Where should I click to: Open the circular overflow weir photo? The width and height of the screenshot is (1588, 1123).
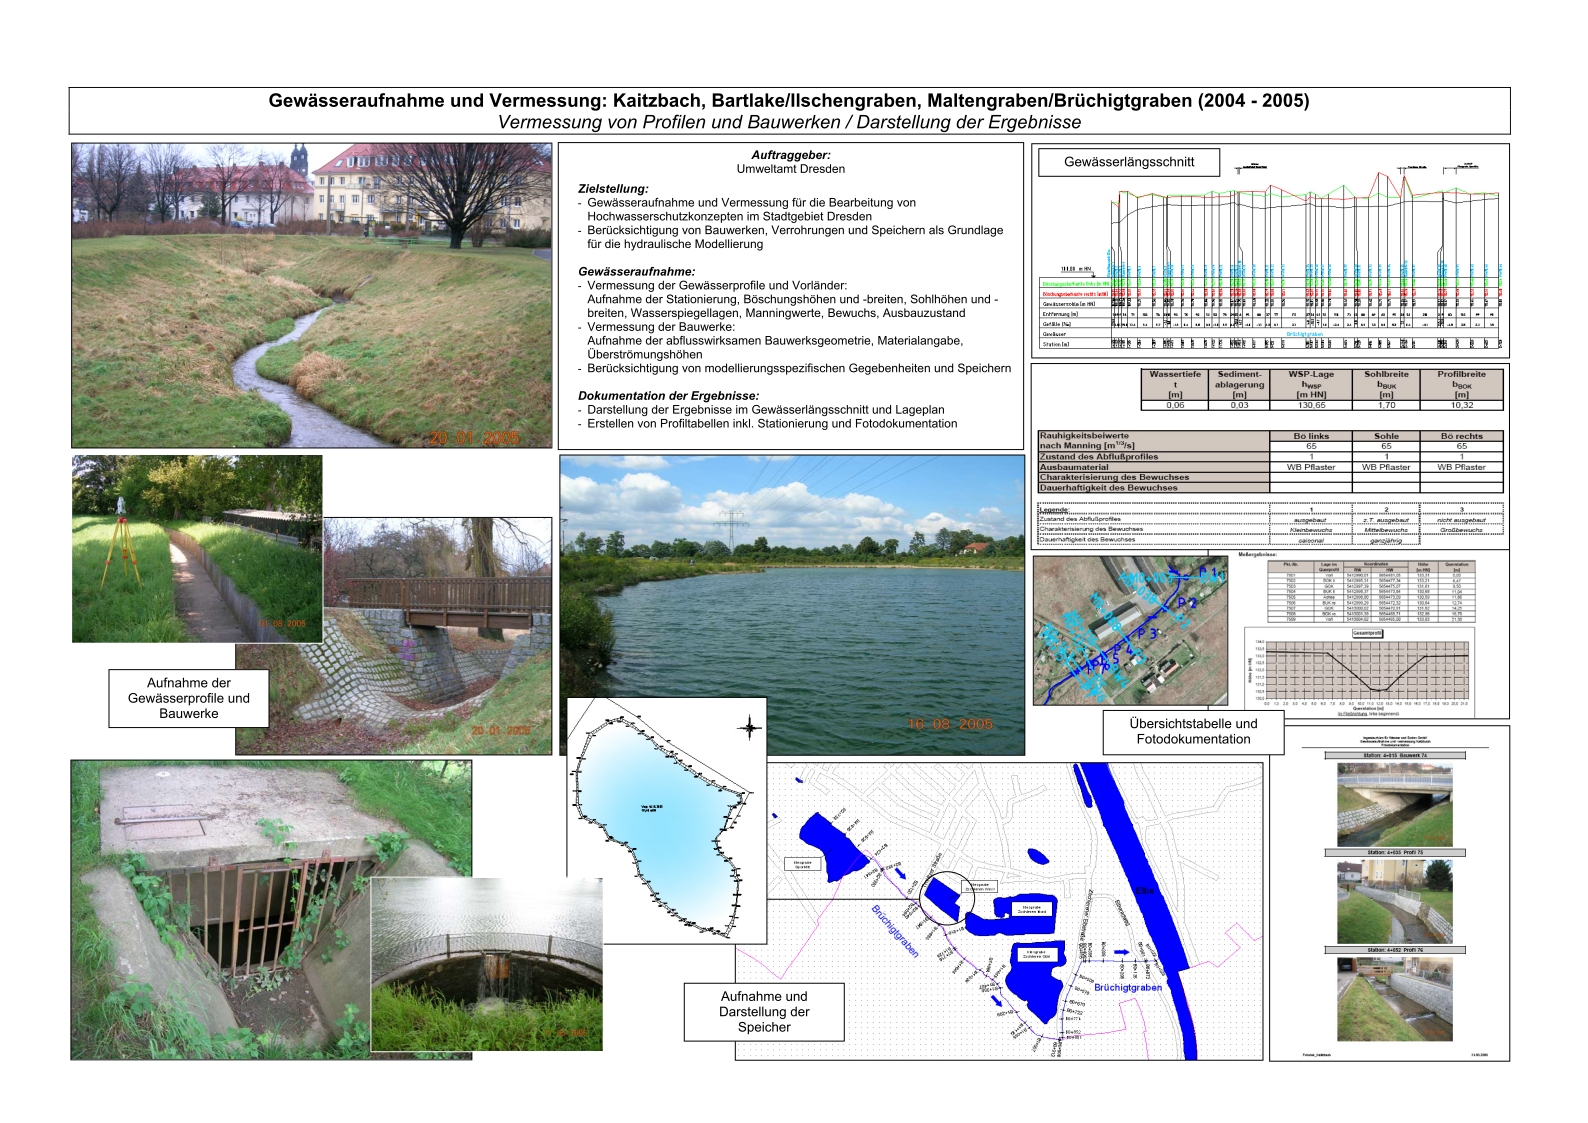coord(487,965)
